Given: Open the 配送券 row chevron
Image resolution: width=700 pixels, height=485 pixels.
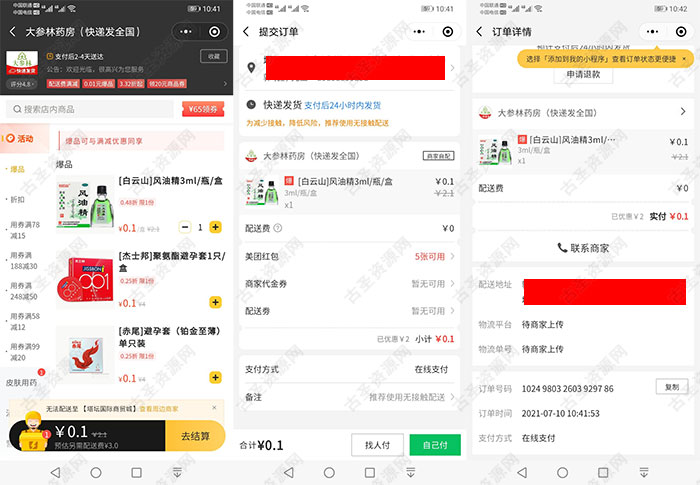Looking at the screenshot, I should (x=452, y=311).
